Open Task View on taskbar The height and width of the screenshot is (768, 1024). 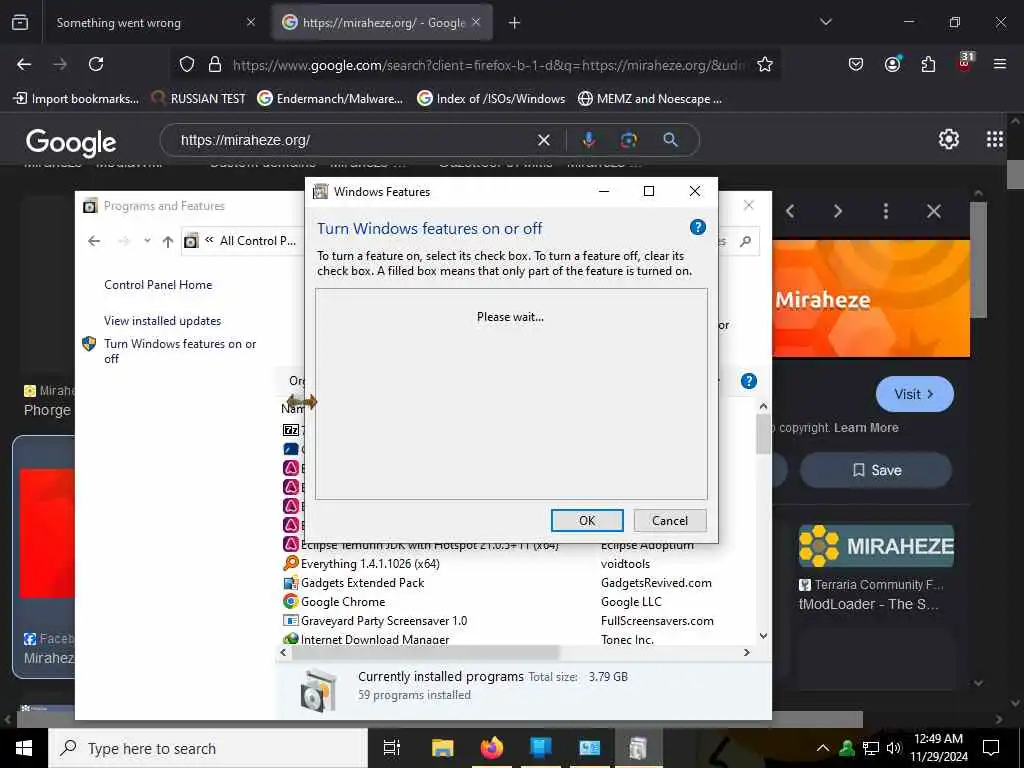click(392, 748)
